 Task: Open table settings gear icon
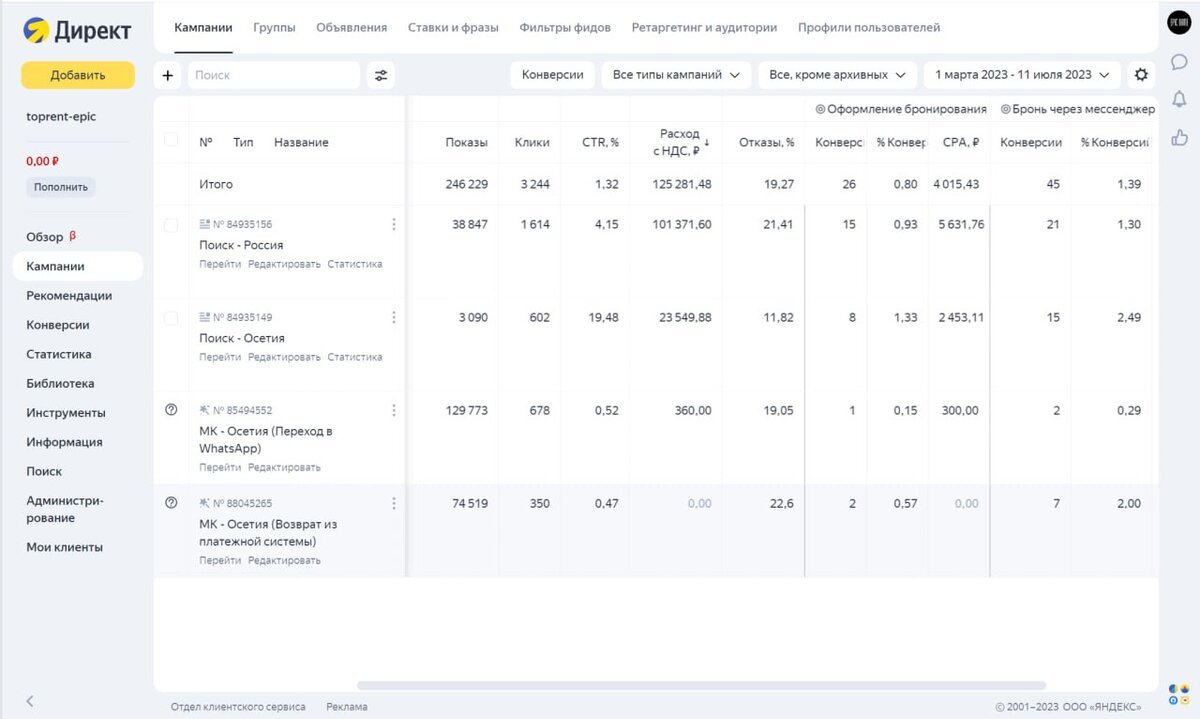1141,75
